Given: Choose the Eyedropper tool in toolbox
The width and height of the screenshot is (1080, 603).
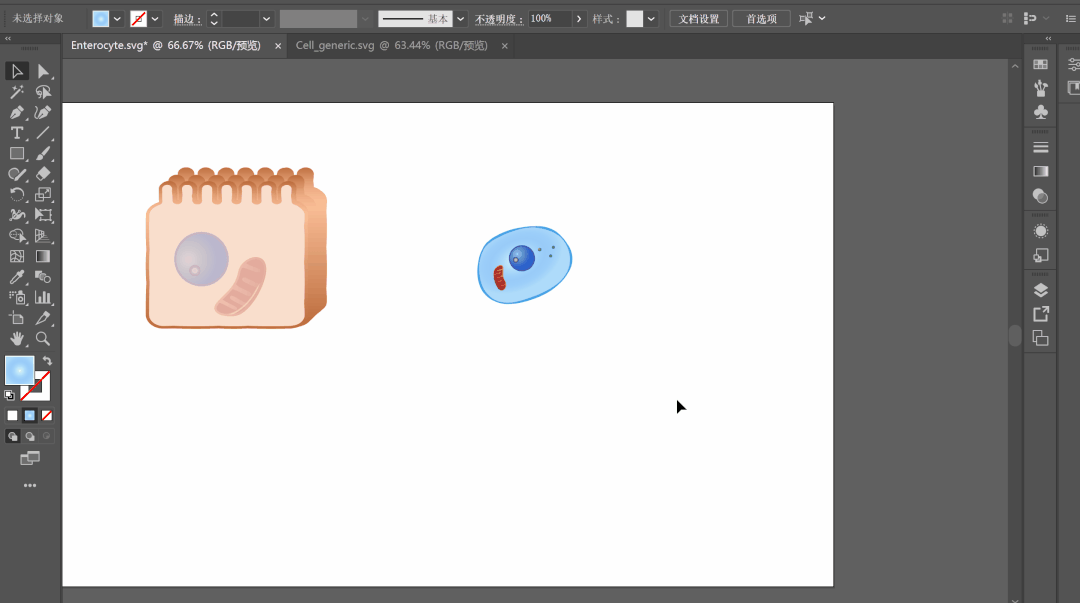Looking at the screenshot, I should (x=17, y=277).
